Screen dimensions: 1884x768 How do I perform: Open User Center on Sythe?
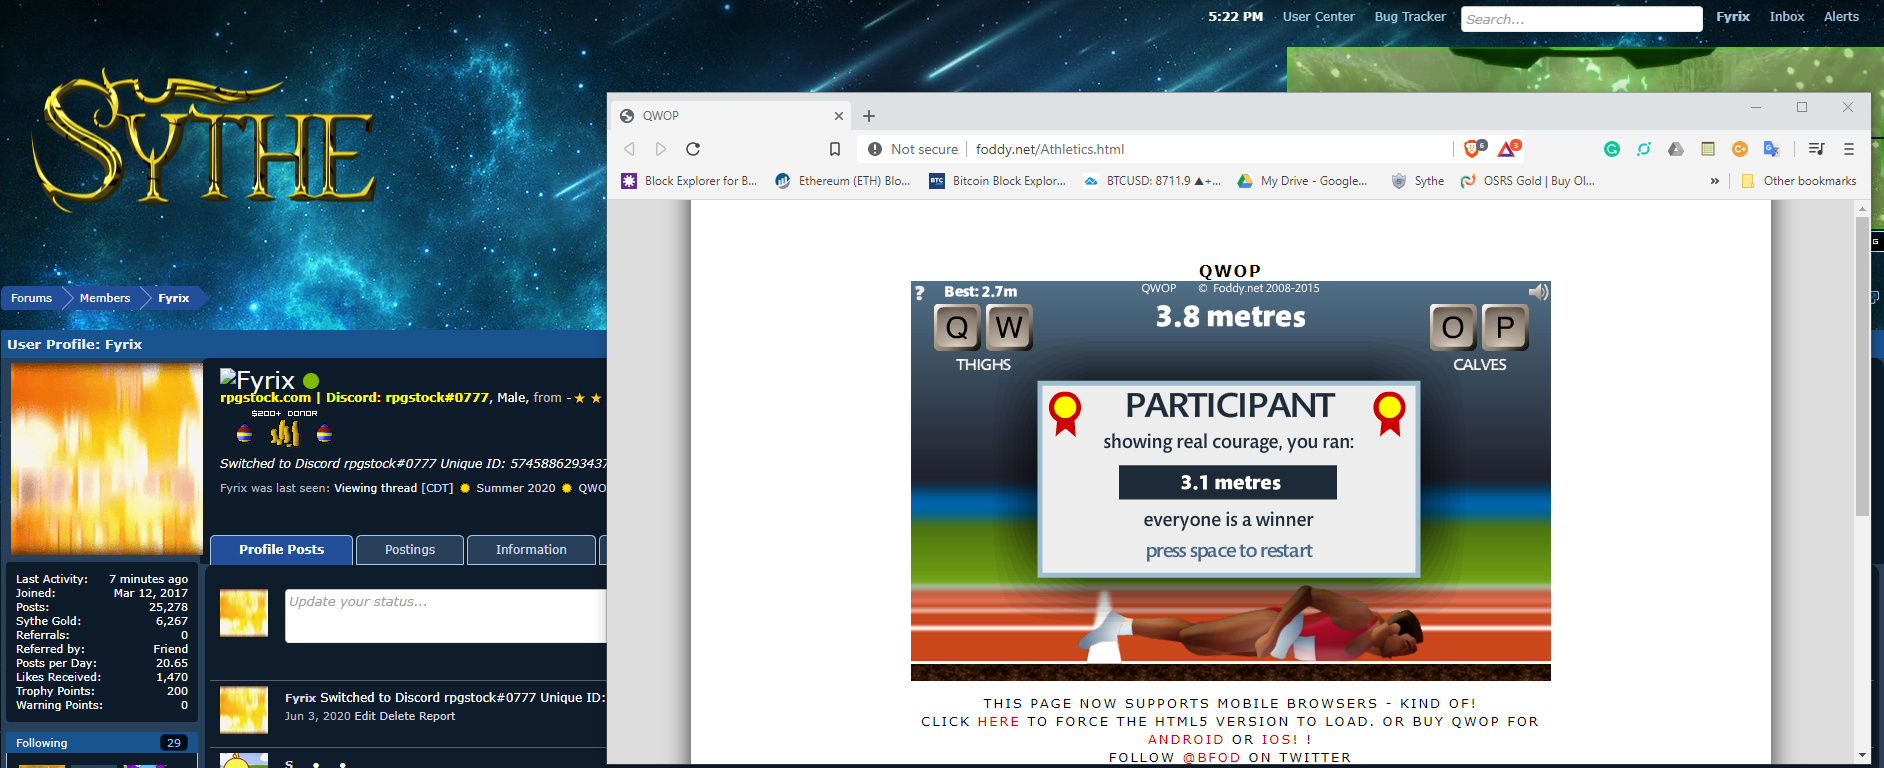1318,17
